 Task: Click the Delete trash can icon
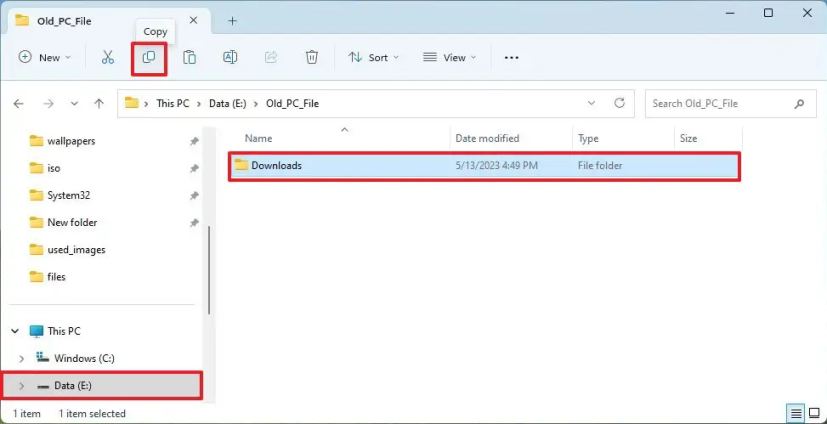pyautogui.click(x=312, y=57)
